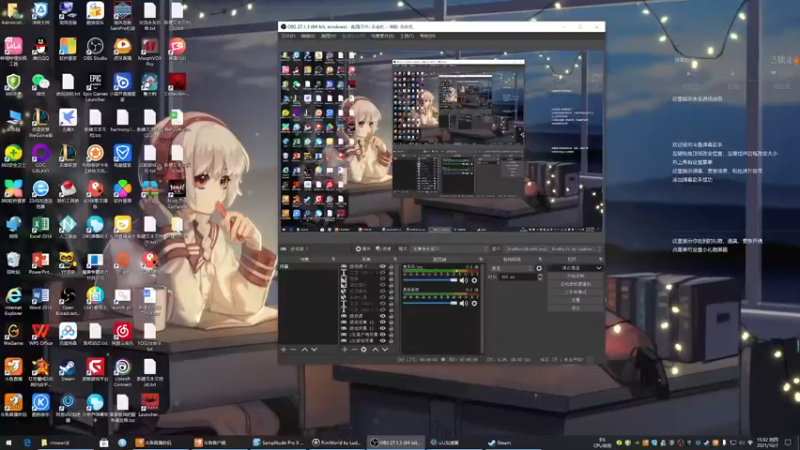Open the 编辑(E) menu in OBS

(308, 36)
